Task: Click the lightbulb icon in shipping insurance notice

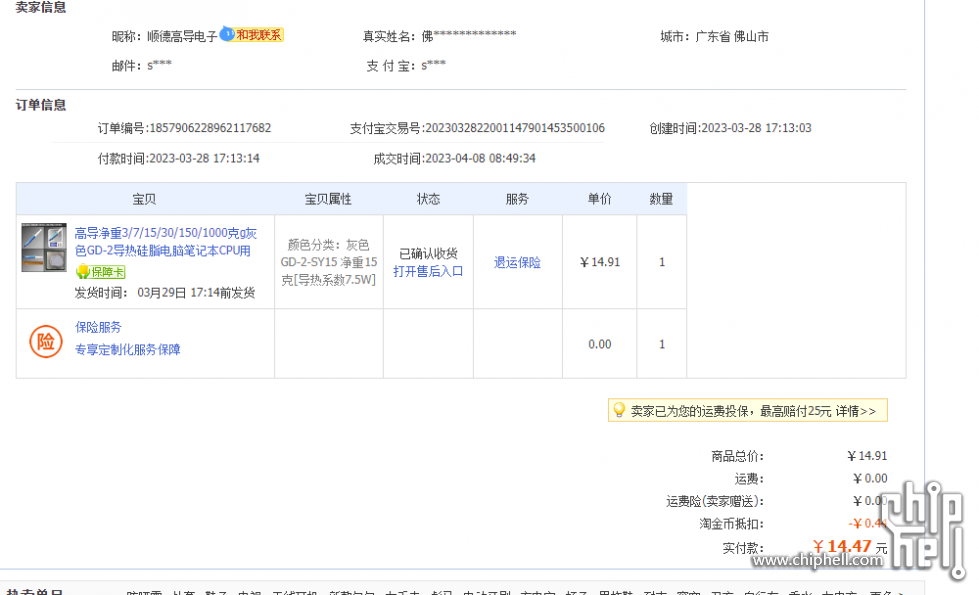Action: [619, 410]
